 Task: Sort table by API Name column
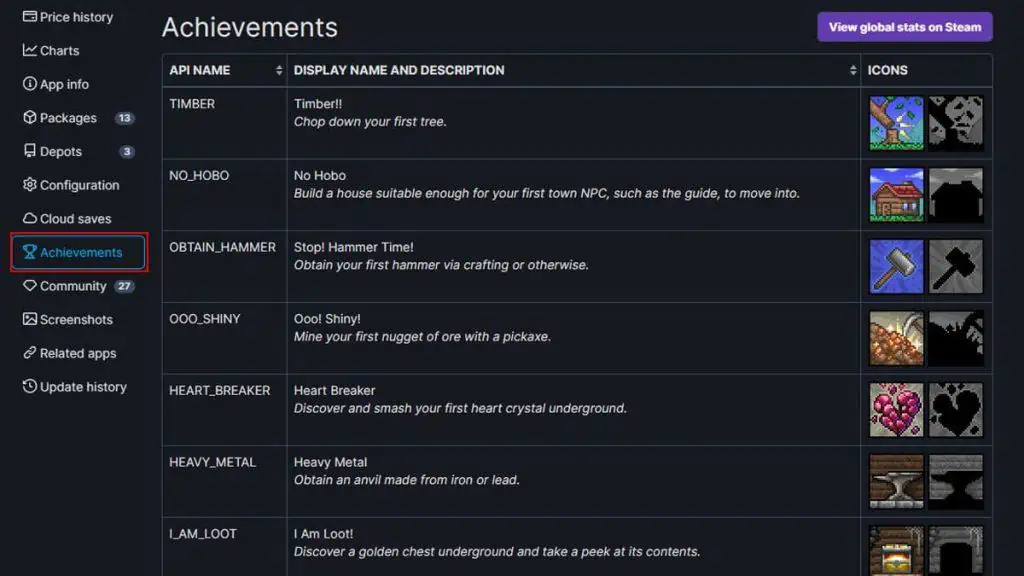pos(279,71)
